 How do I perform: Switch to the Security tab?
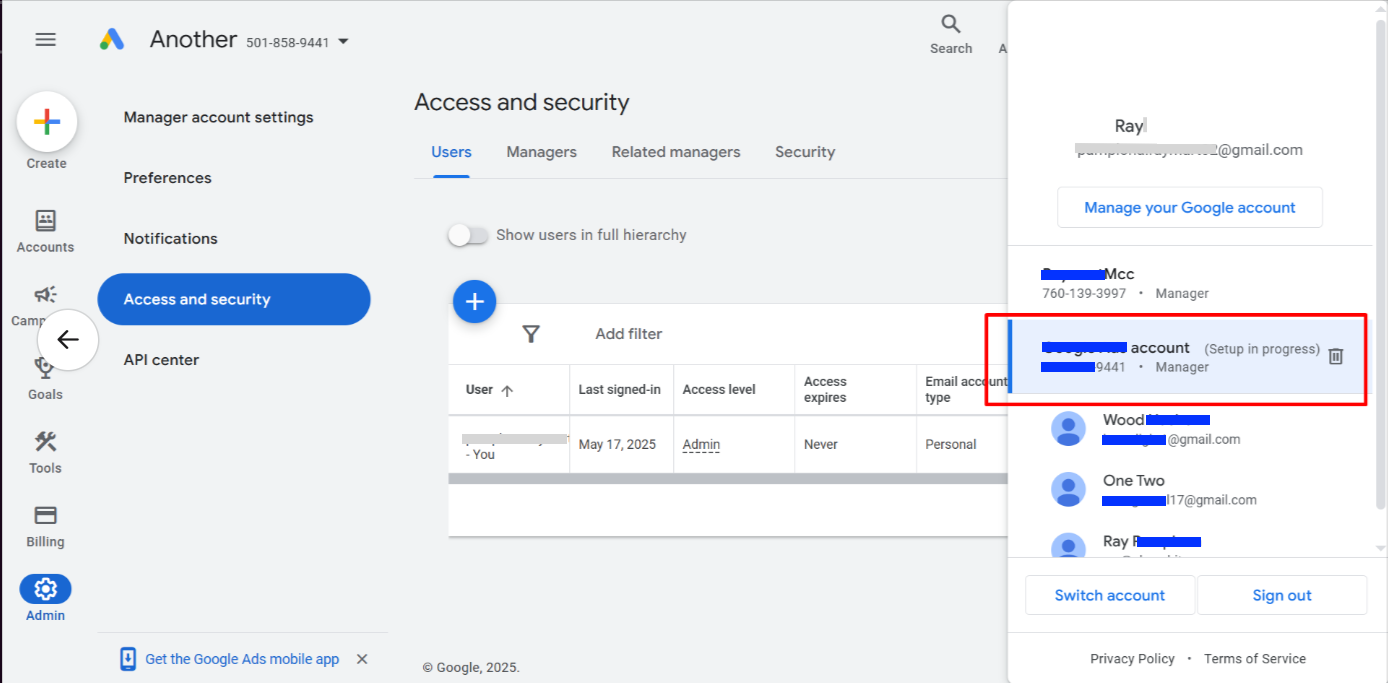click(x=804, y=152)
